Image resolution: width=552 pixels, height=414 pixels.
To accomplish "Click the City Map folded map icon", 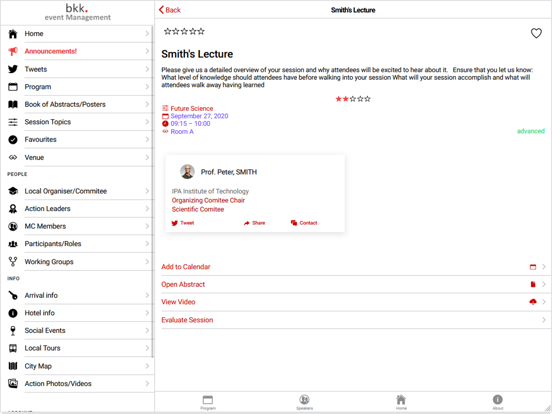I will (x=13, y=366).
